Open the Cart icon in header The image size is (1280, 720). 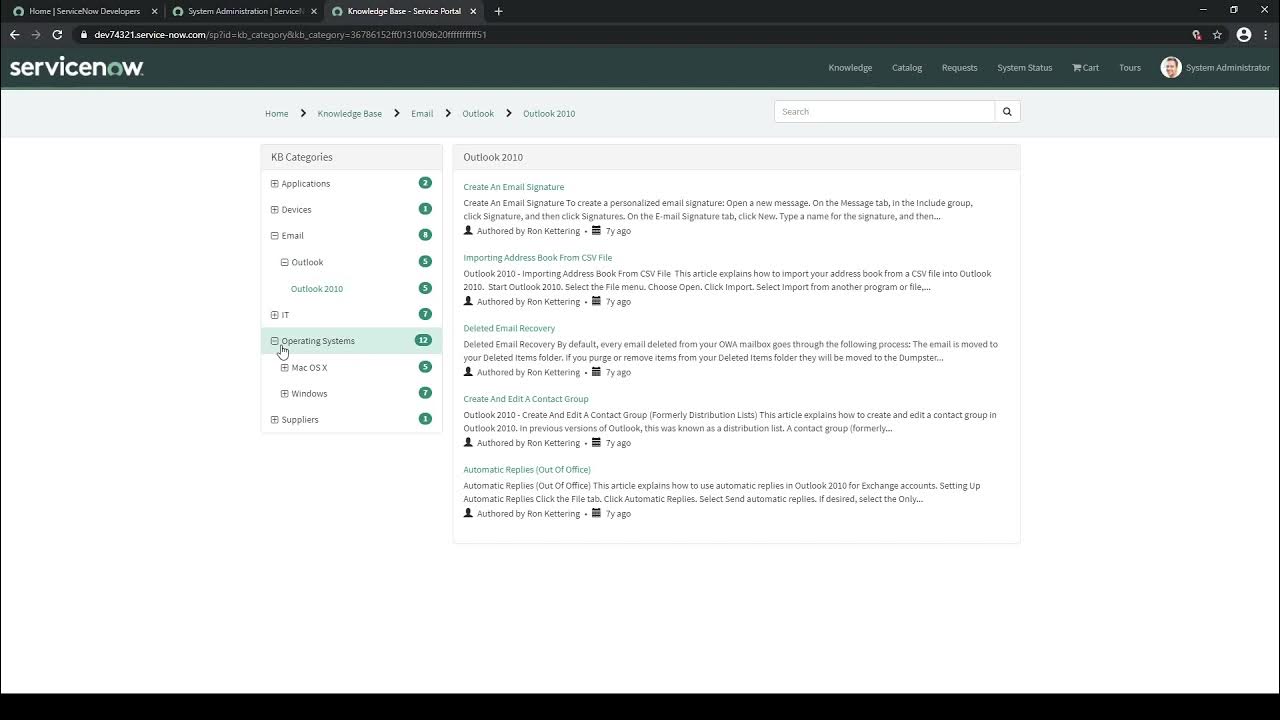1085,68
